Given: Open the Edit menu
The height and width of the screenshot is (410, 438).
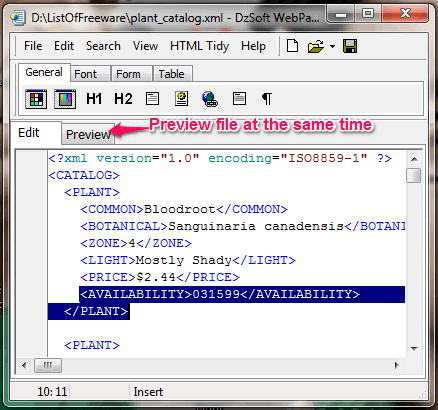Looking at the screenshot, I should coord(64,46).
